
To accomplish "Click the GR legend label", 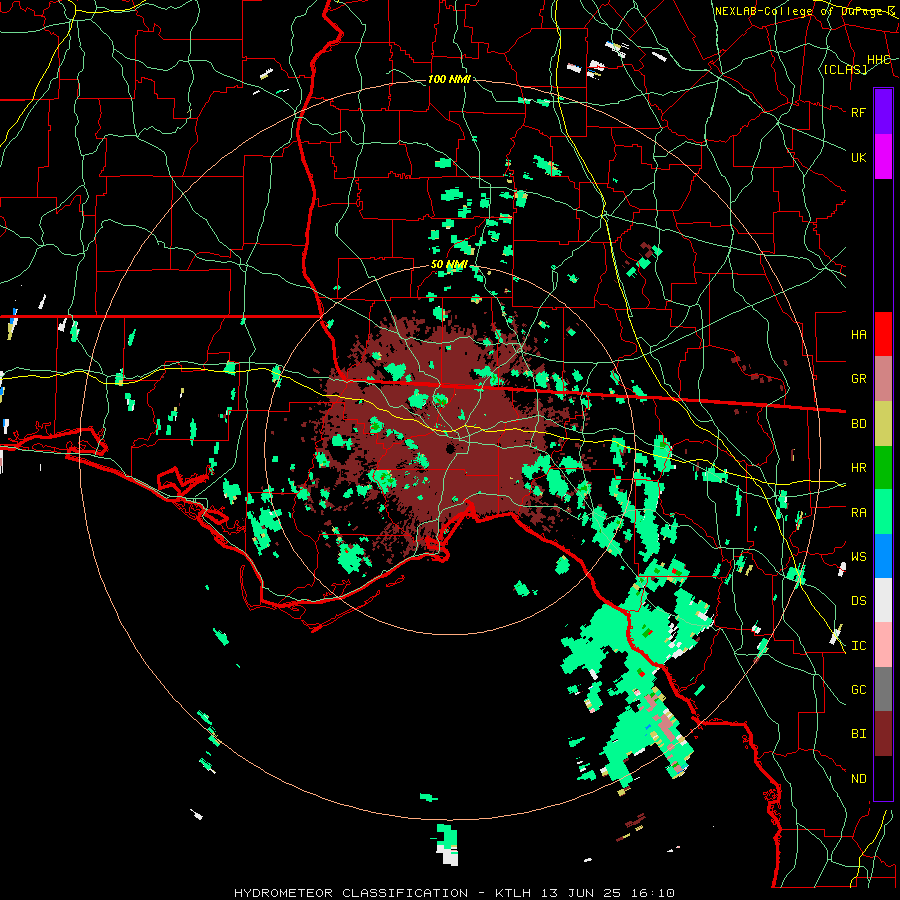I will click(859, 379).
